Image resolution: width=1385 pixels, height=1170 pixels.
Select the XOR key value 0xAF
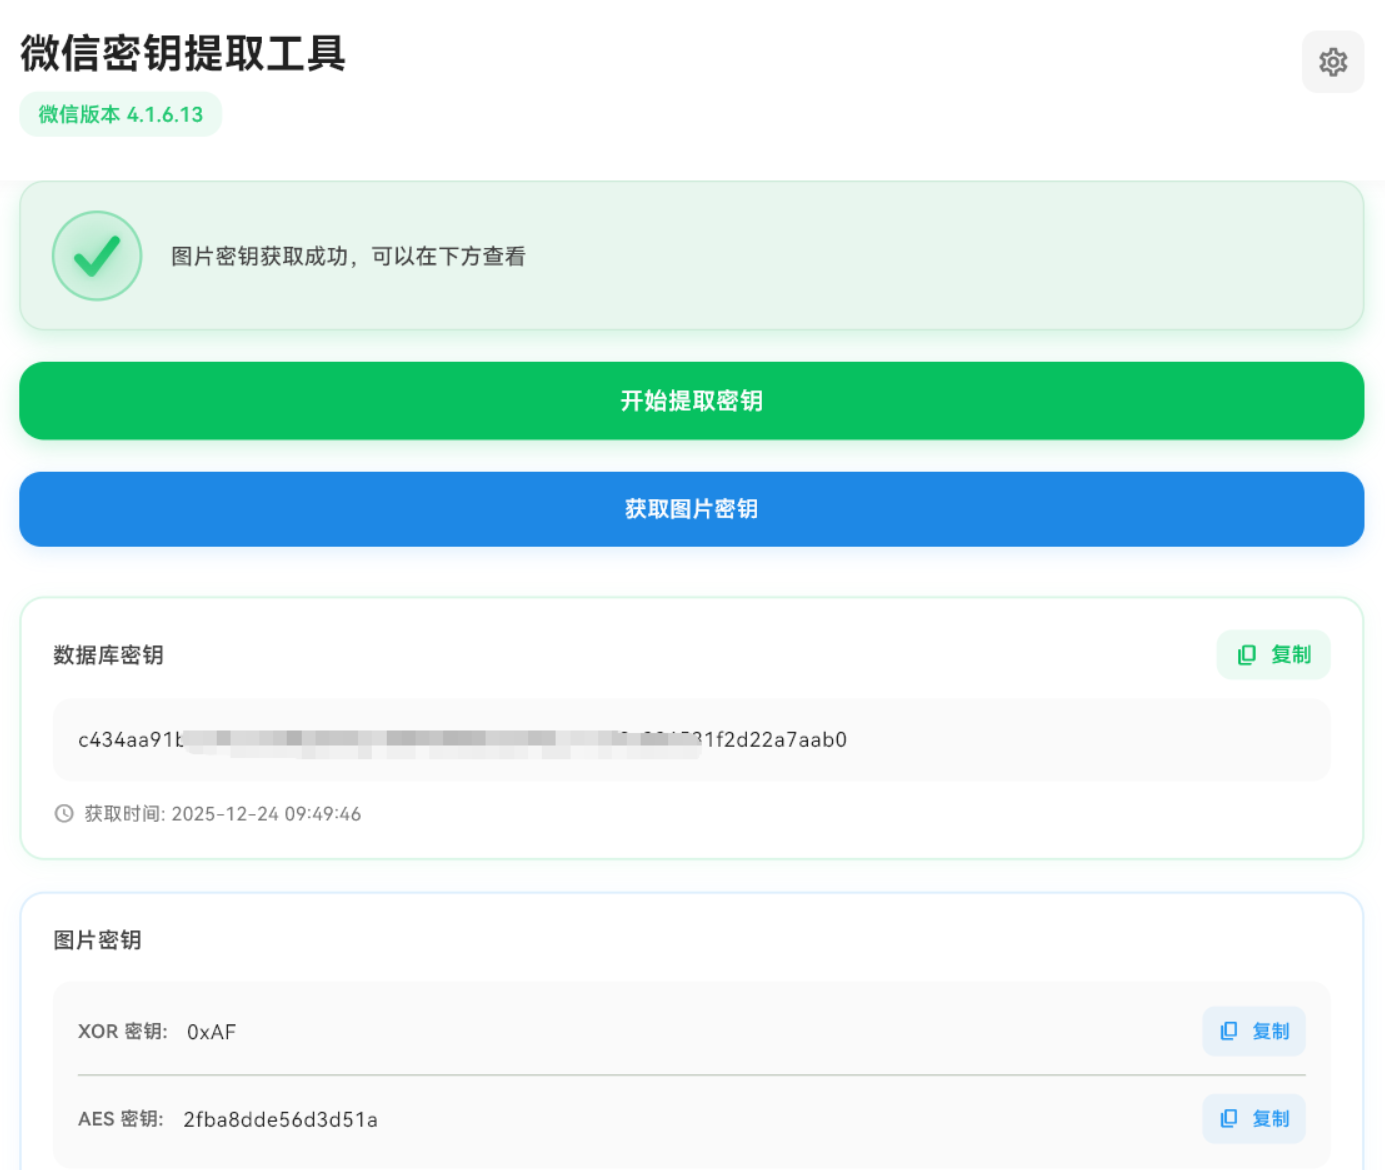point(211,1032)
